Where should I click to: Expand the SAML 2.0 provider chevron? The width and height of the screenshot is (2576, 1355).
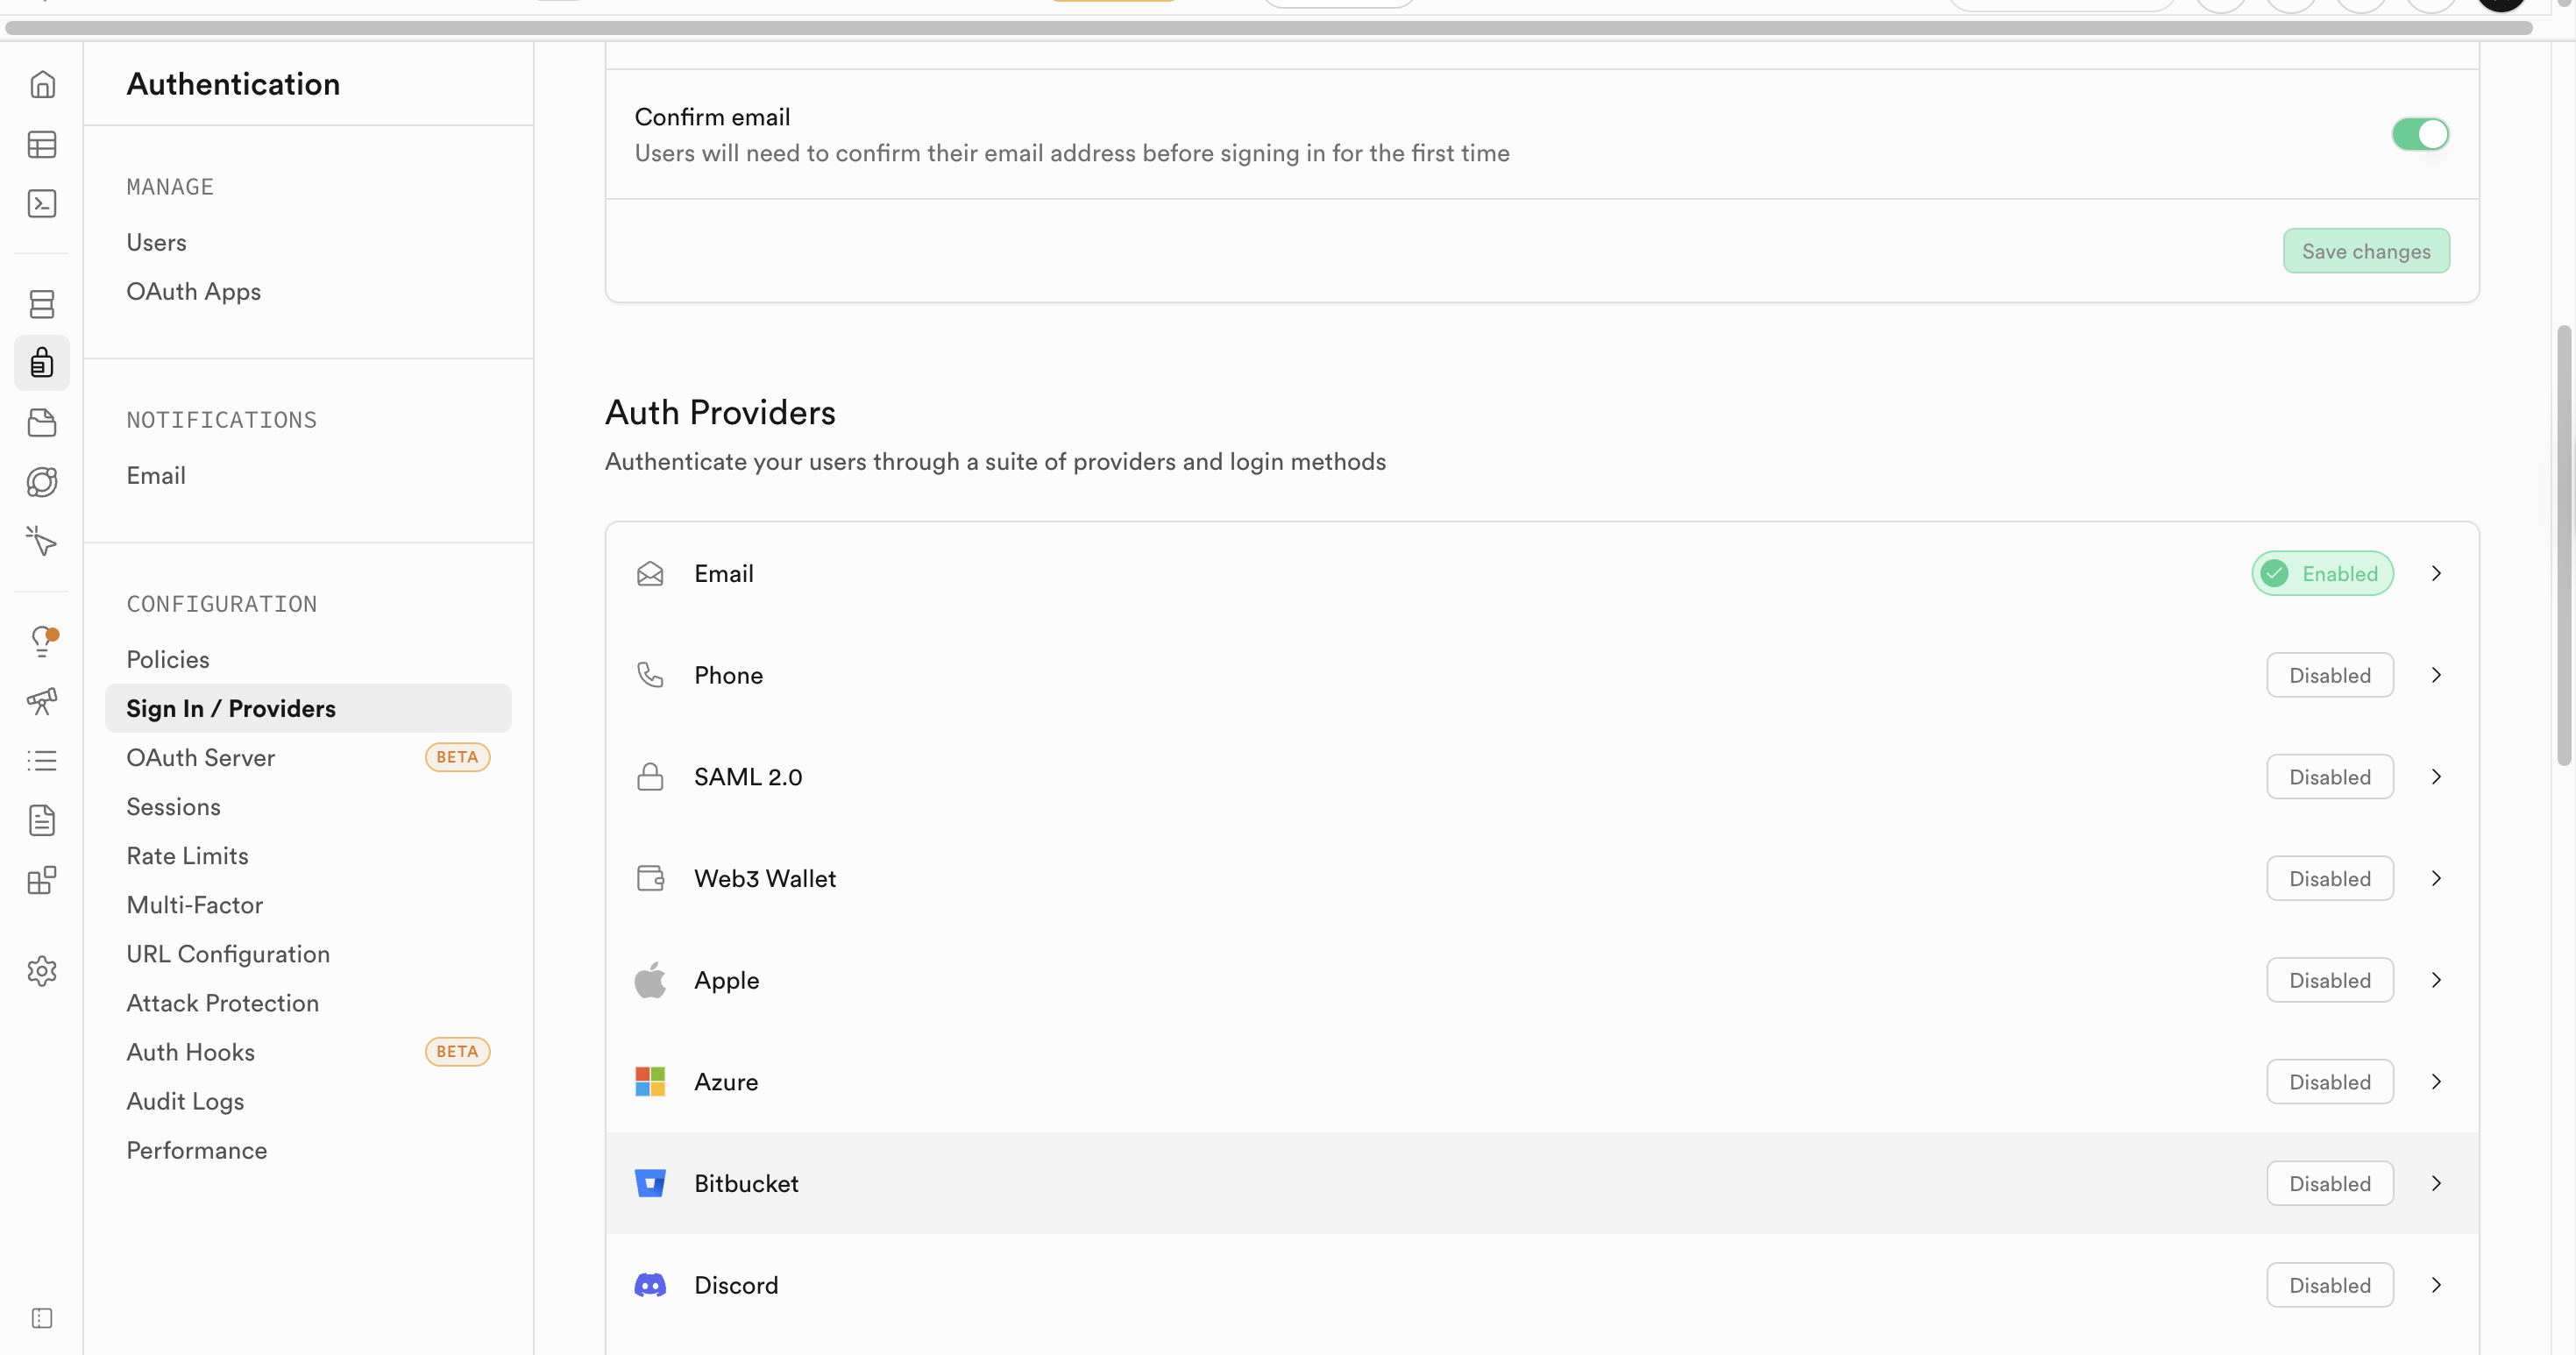(x=2436, y=777)
